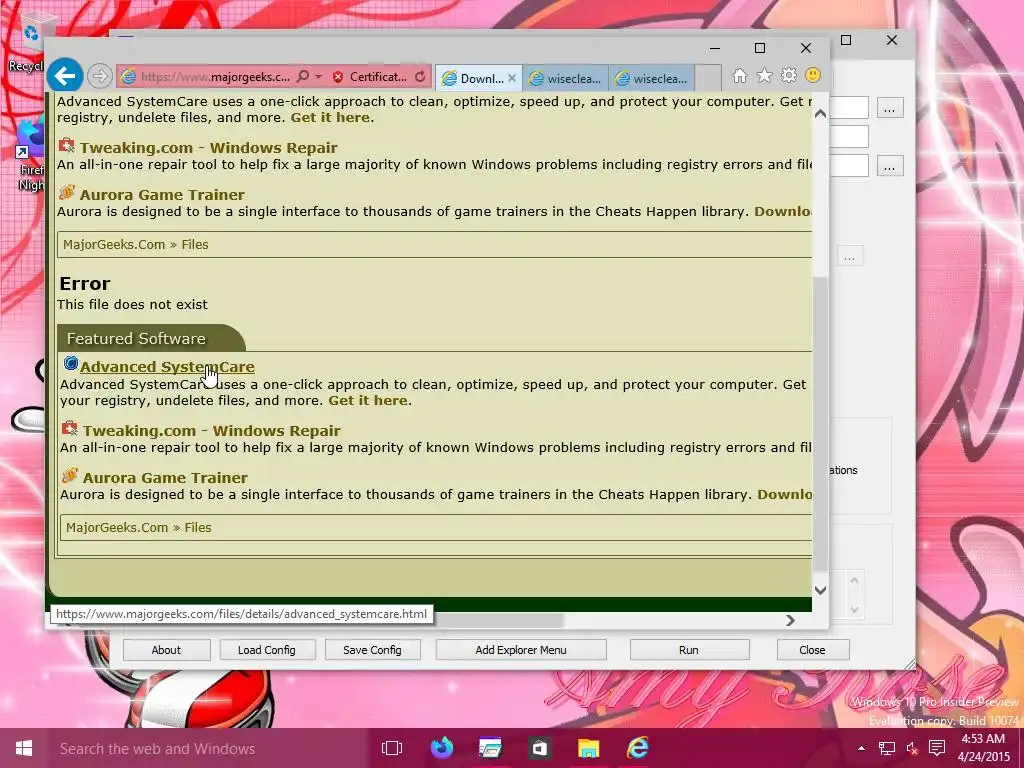Open lower Aurora Game Trainer link

(165, 478)
